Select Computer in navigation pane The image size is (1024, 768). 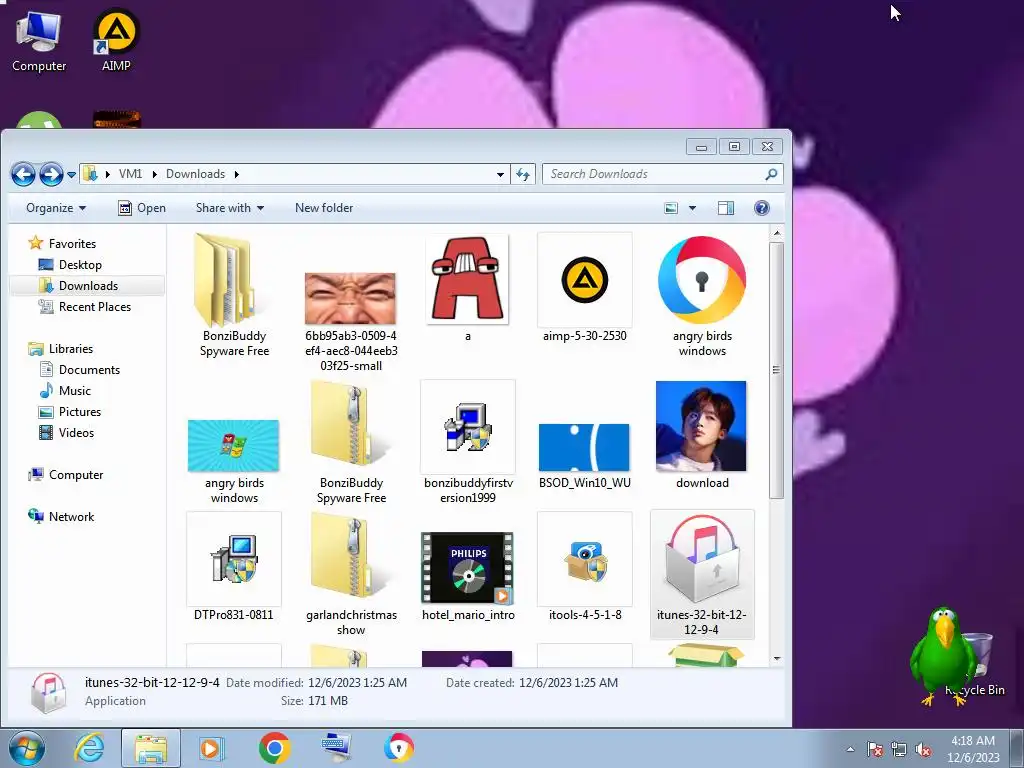click(65, 475)
